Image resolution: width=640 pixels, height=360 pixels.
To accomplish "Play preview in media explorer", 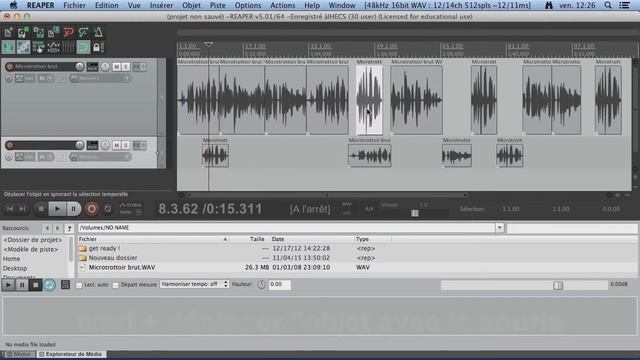I will pyautogui.click(x=8, y=285).
